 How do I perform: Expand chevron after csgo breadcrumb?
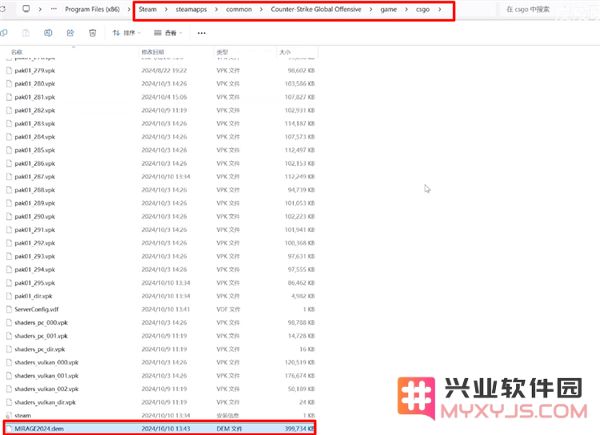[x=439, y=9]
